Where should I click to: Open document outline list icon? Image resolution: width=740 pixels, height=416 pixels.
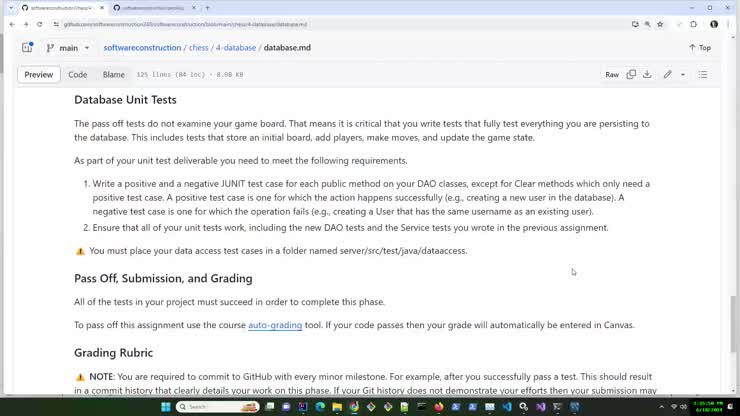coord(703,75)
